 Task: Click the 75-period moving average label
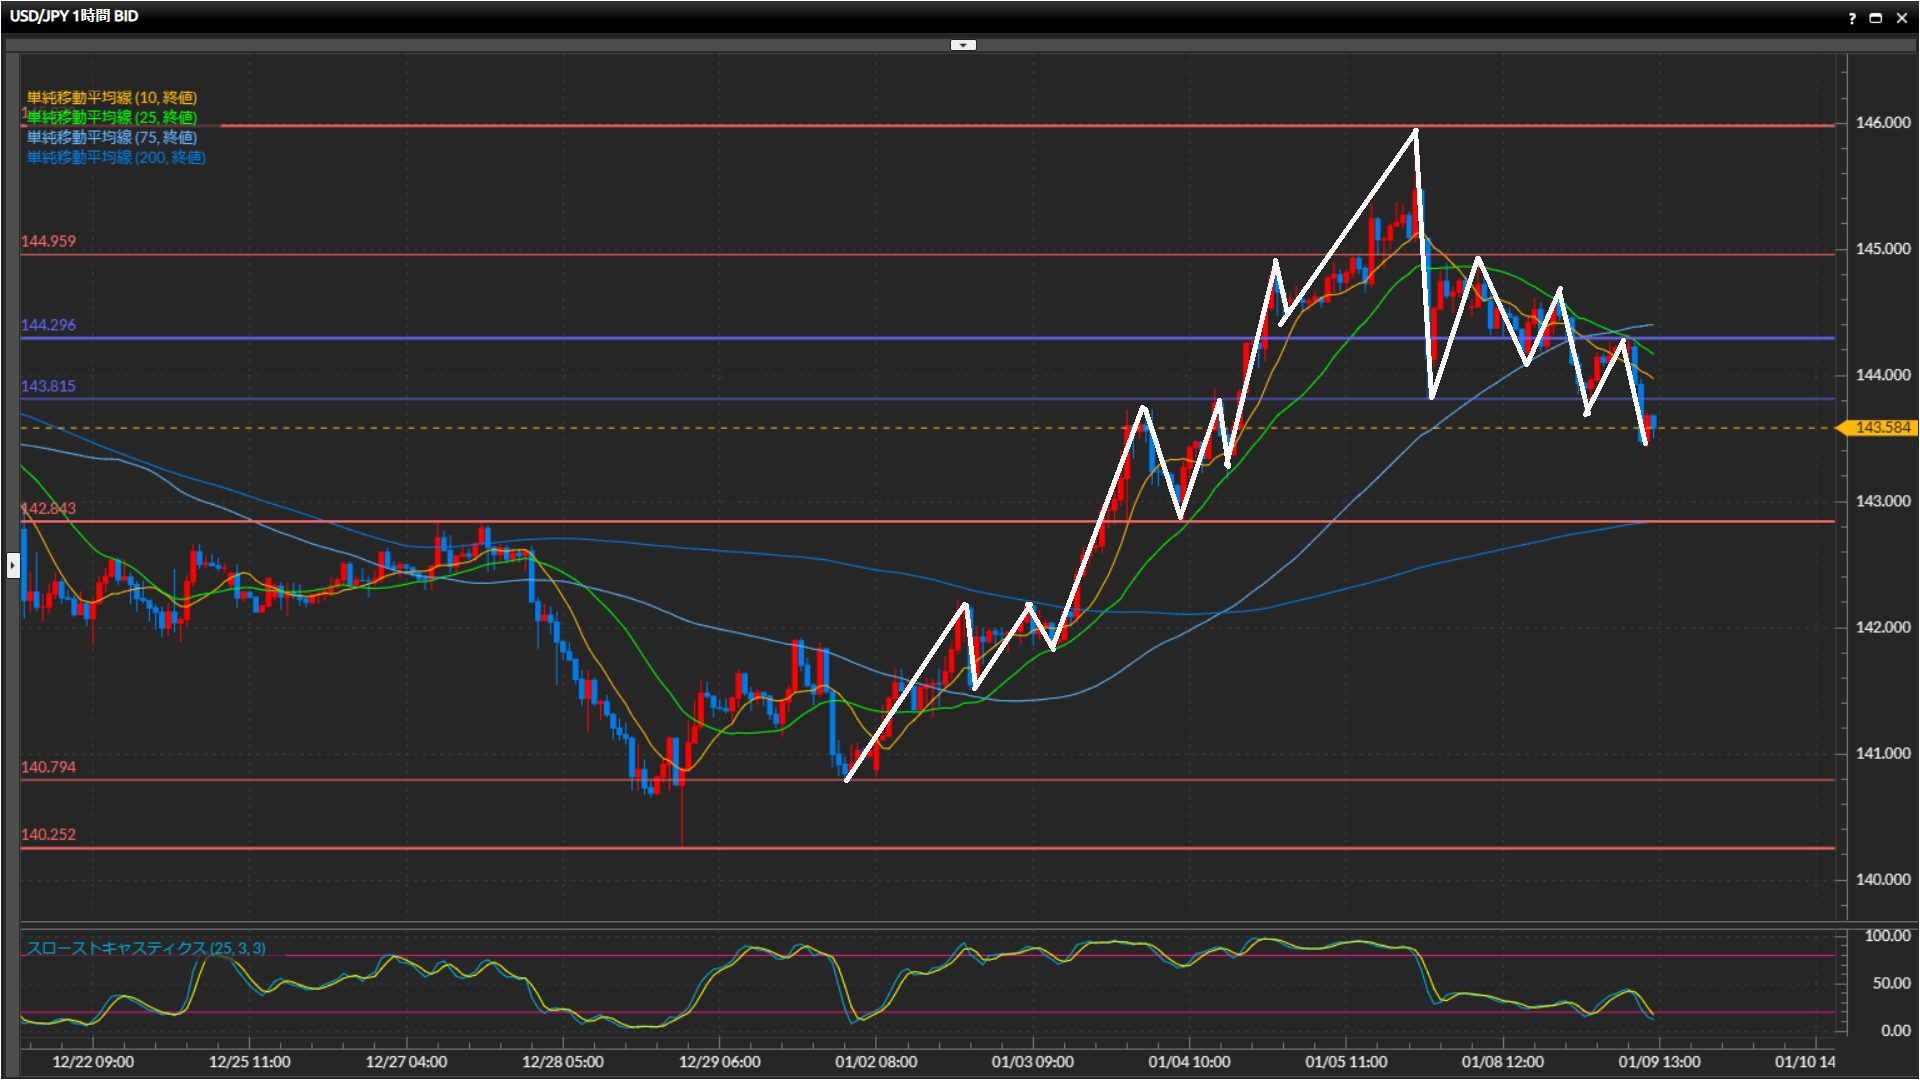coord(111,137)
